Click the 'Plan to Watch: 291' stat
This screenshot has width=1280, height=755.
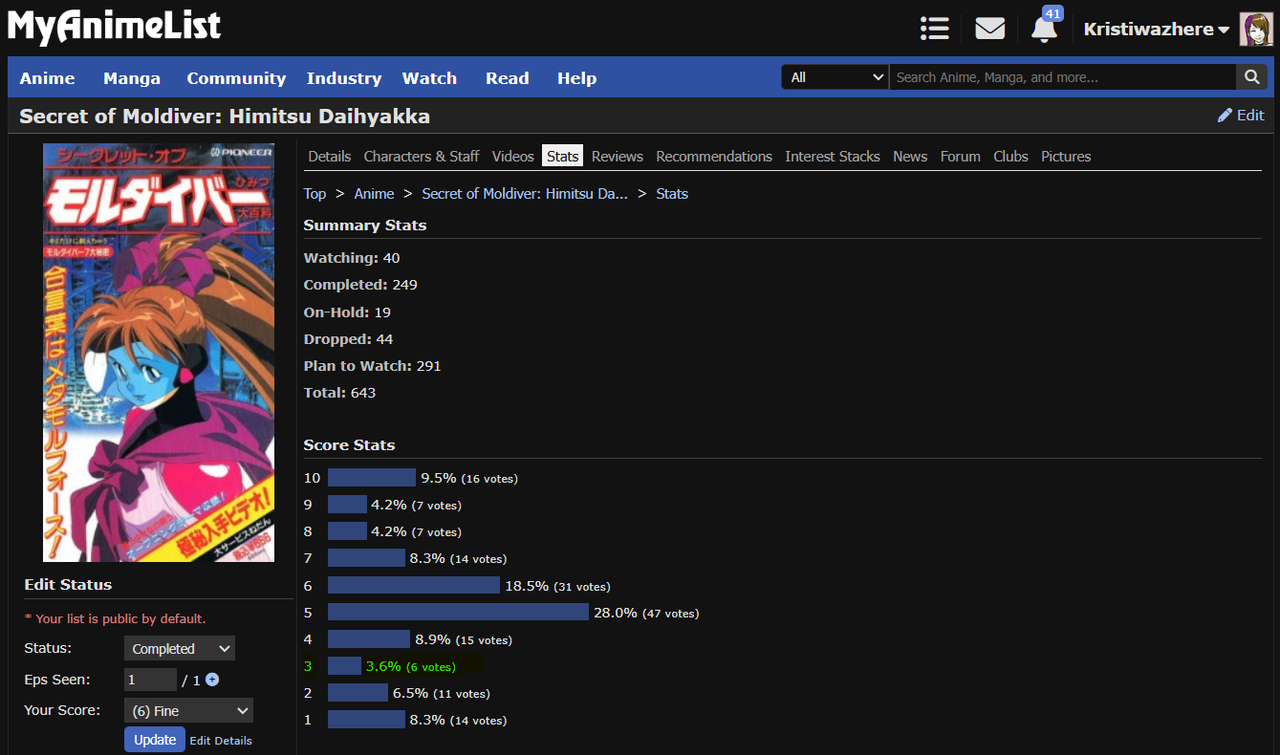pos(372,366)
